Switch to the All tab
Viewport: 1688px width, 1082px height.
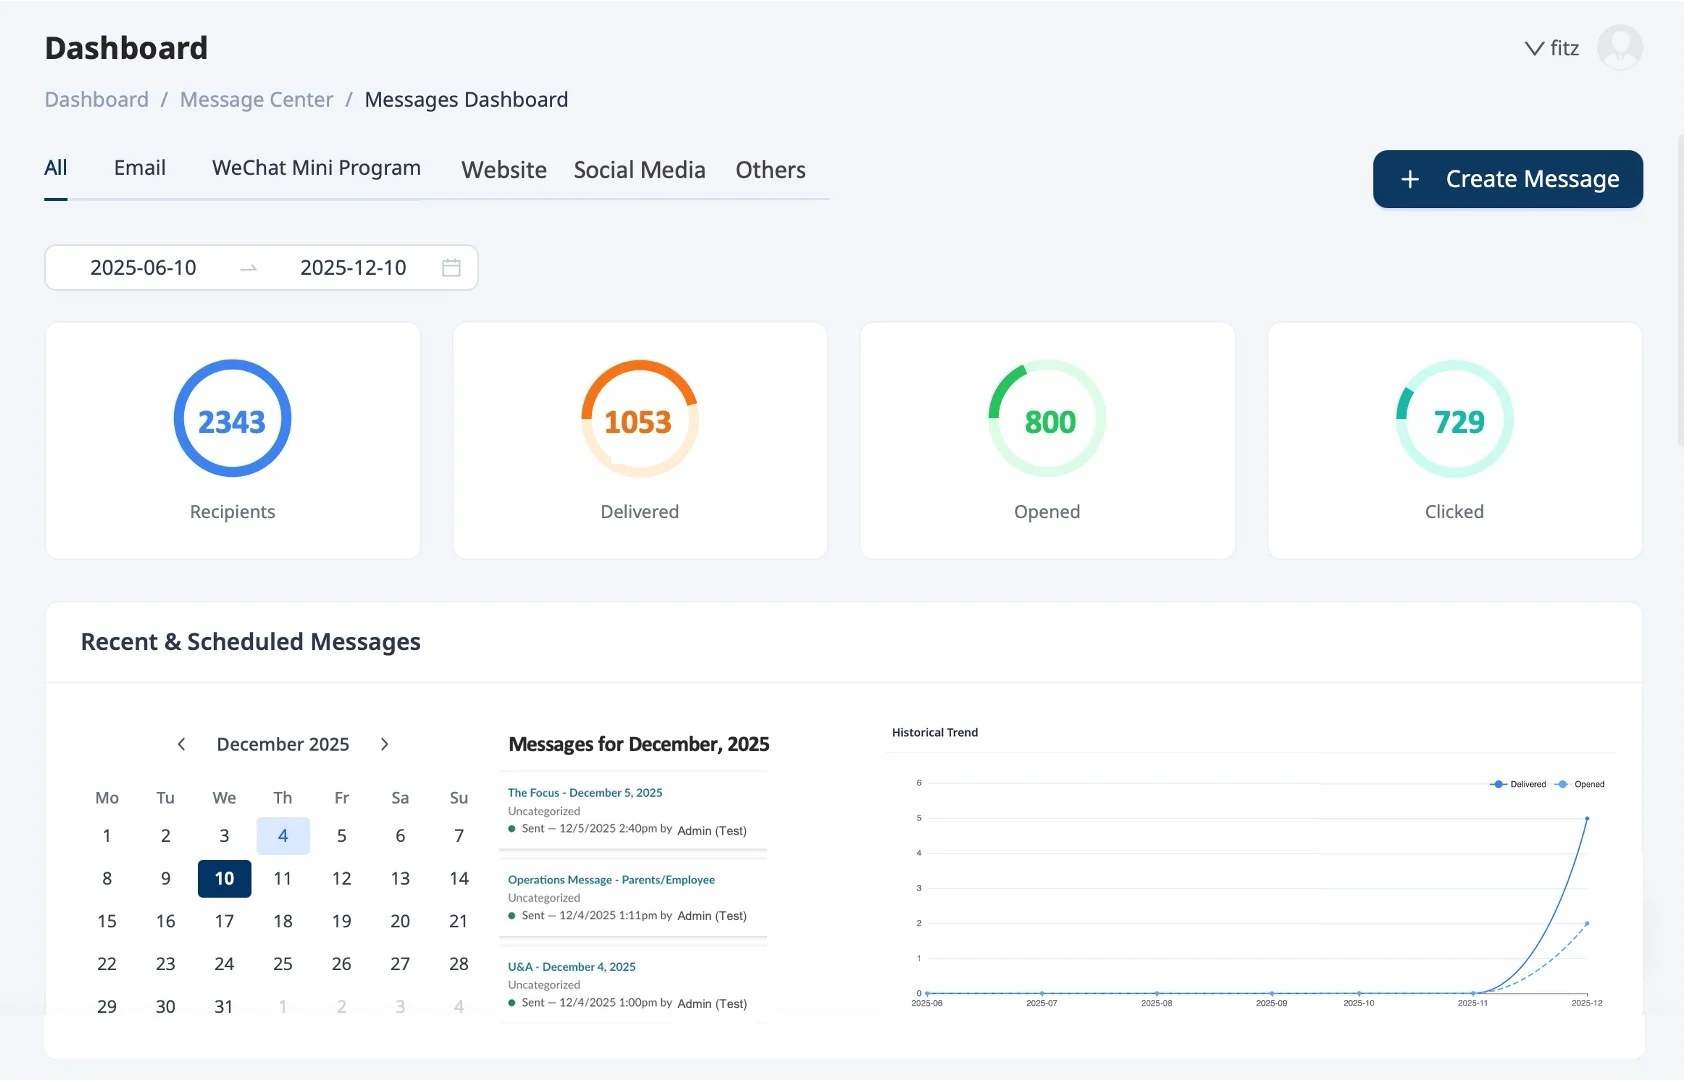[x=56, y=168]
